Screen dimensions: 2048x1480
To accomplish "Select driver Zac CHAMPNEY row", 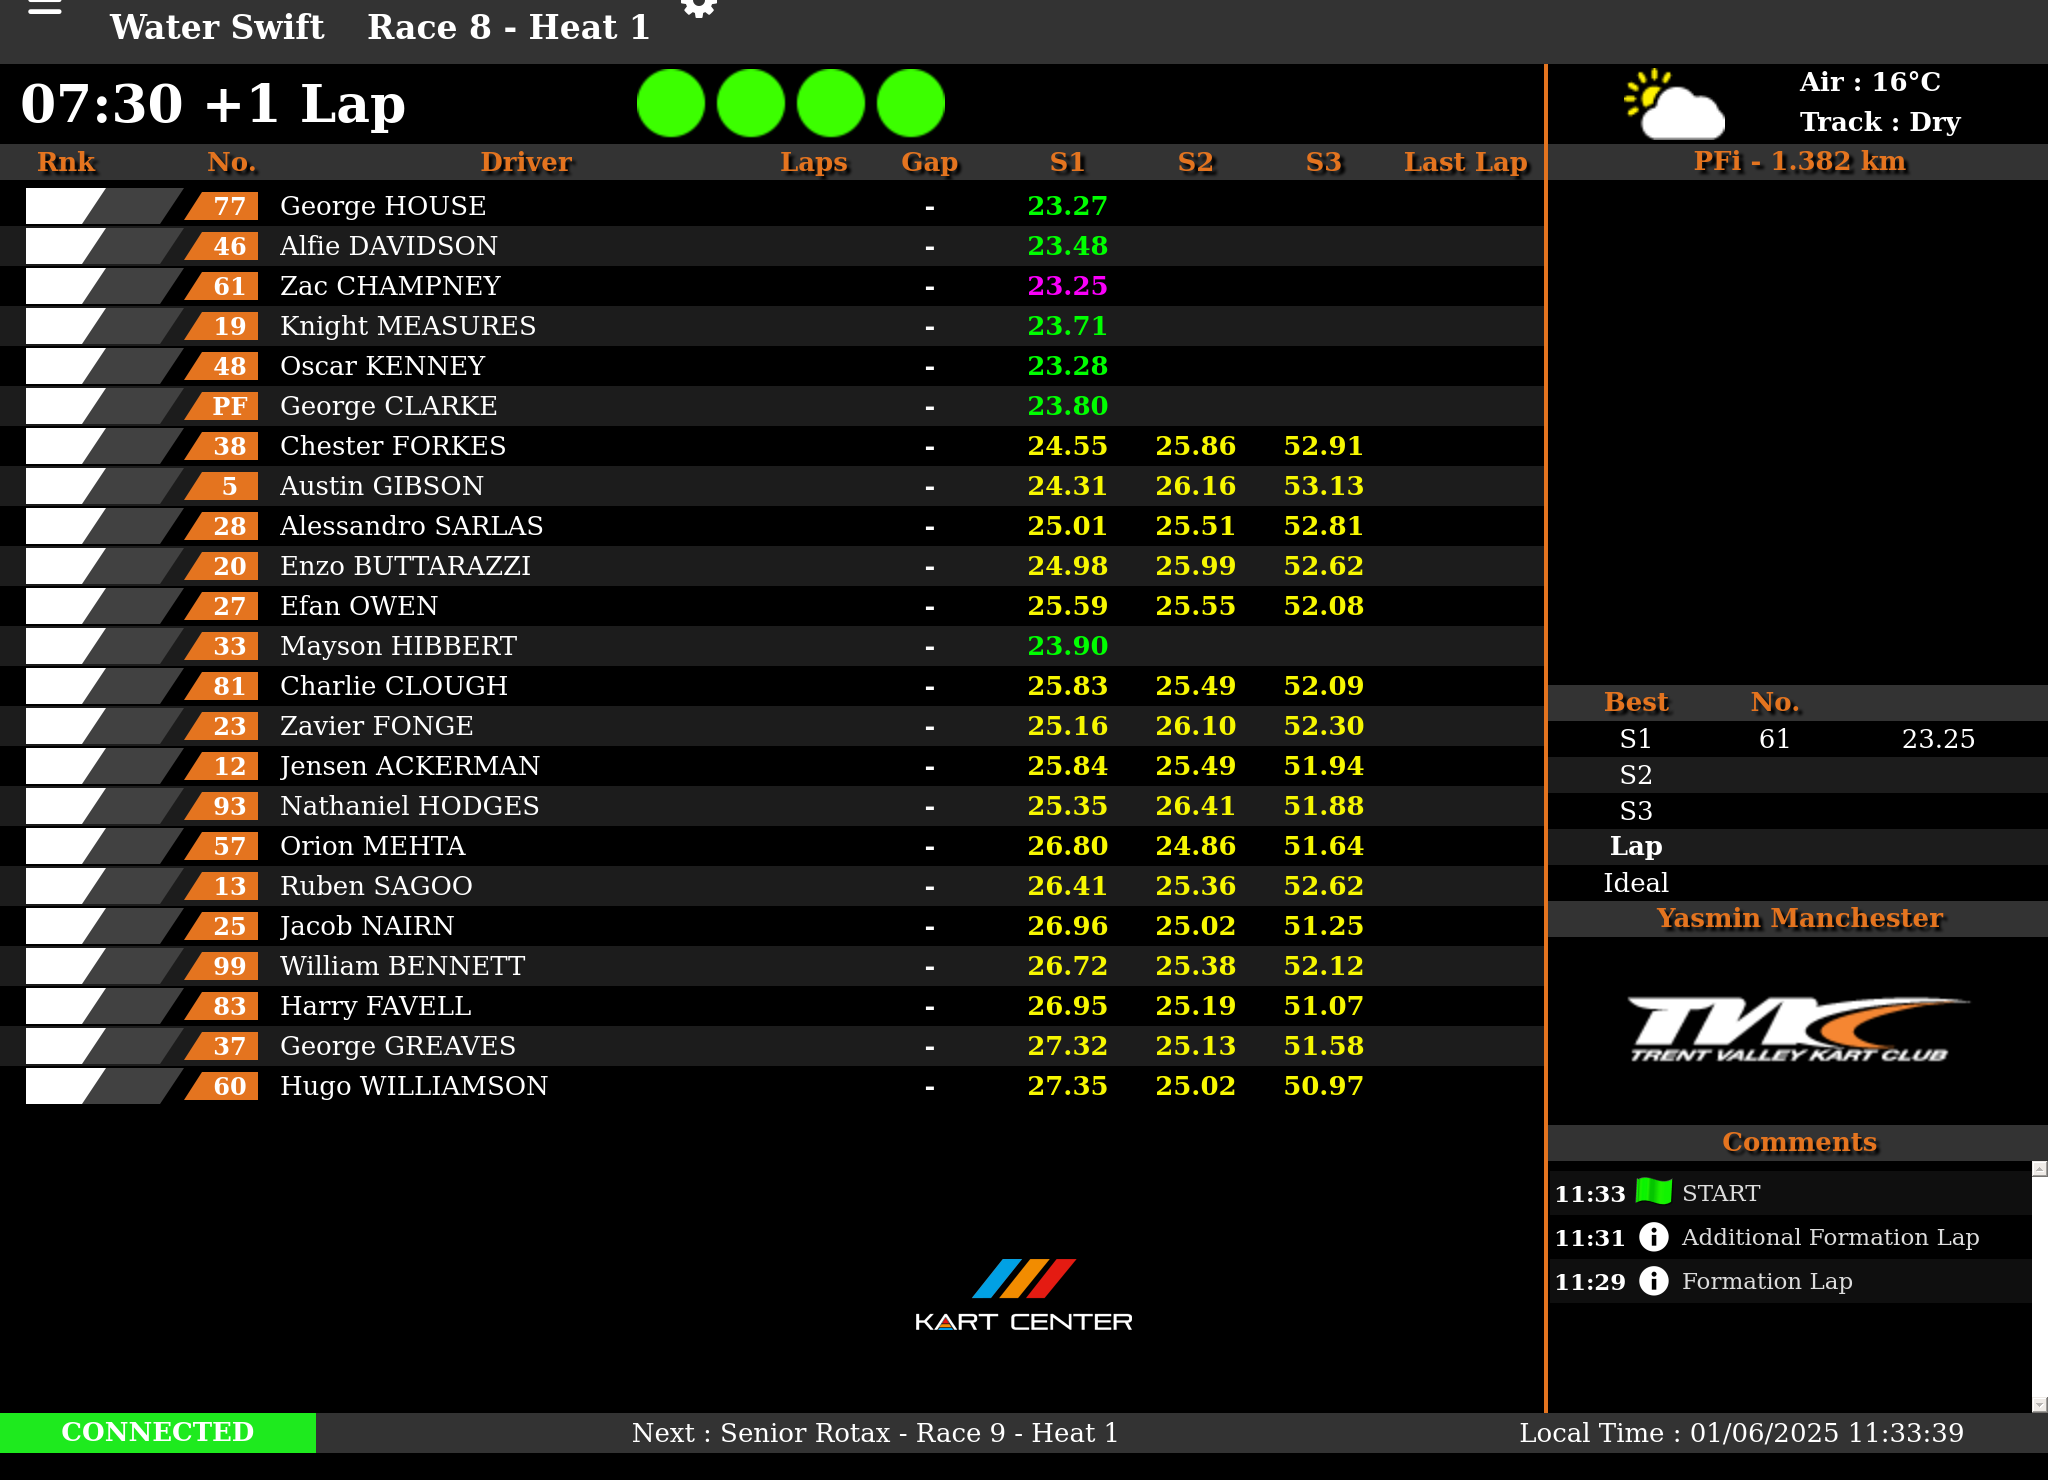I will pos(390,286).
